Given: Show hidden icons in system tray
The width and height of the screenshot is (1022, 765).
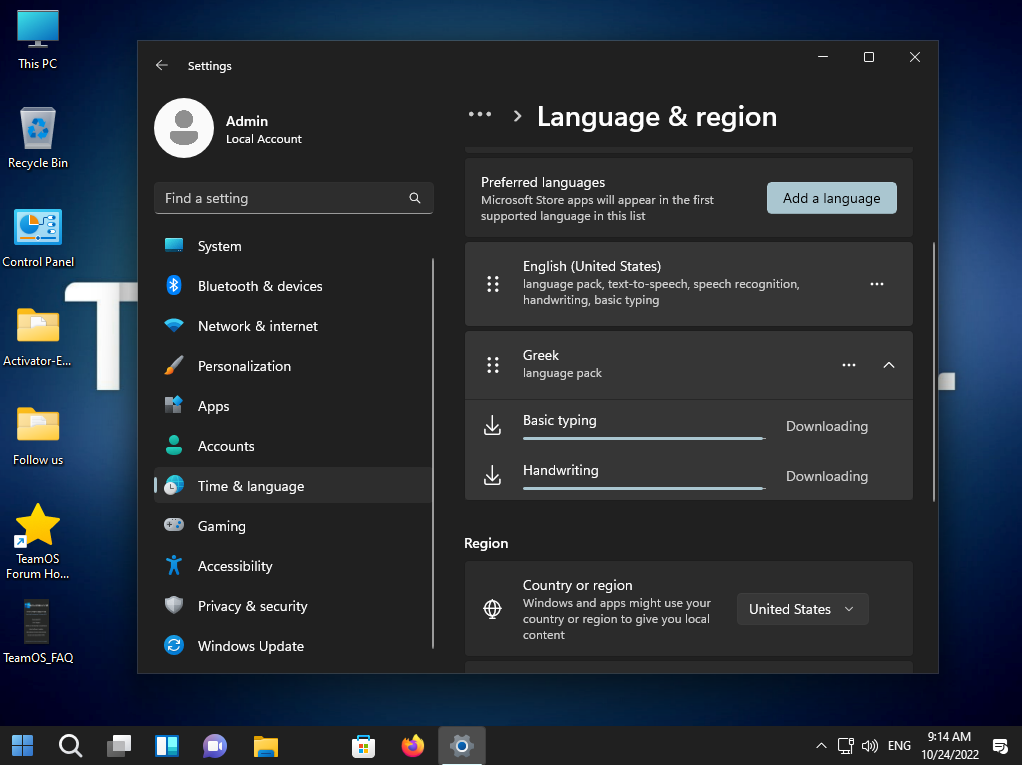Looking at the screenshot, I should coord(821,746).
